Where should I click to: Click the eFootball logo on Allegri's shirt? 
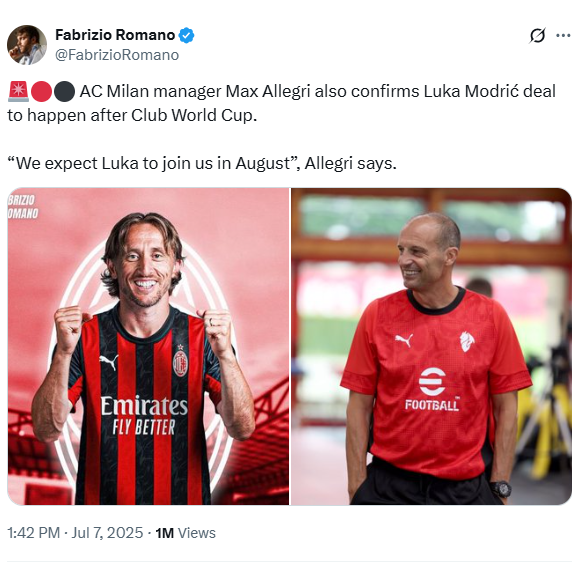[432, 389]
